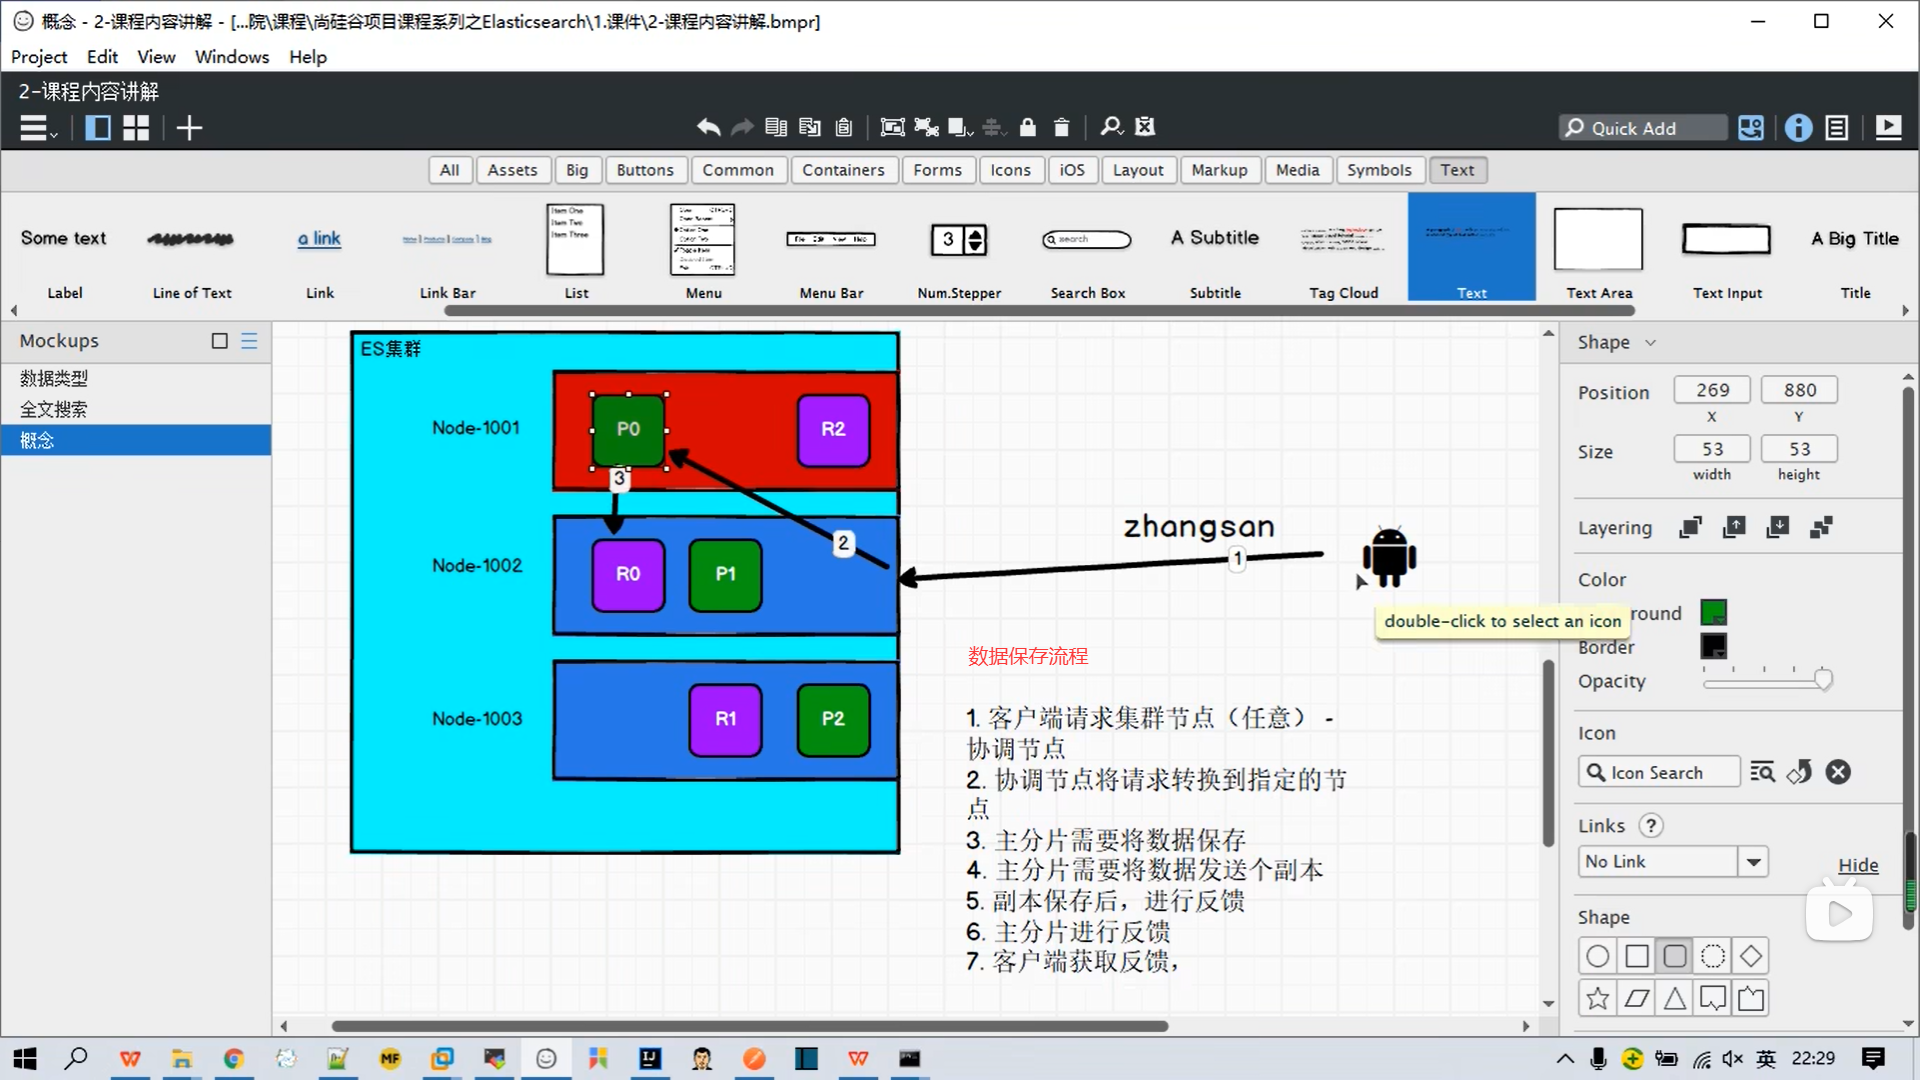Click the bring to front layering icon
The width and height of the screenshot is (1920, 1080).
click(1690, 527)
